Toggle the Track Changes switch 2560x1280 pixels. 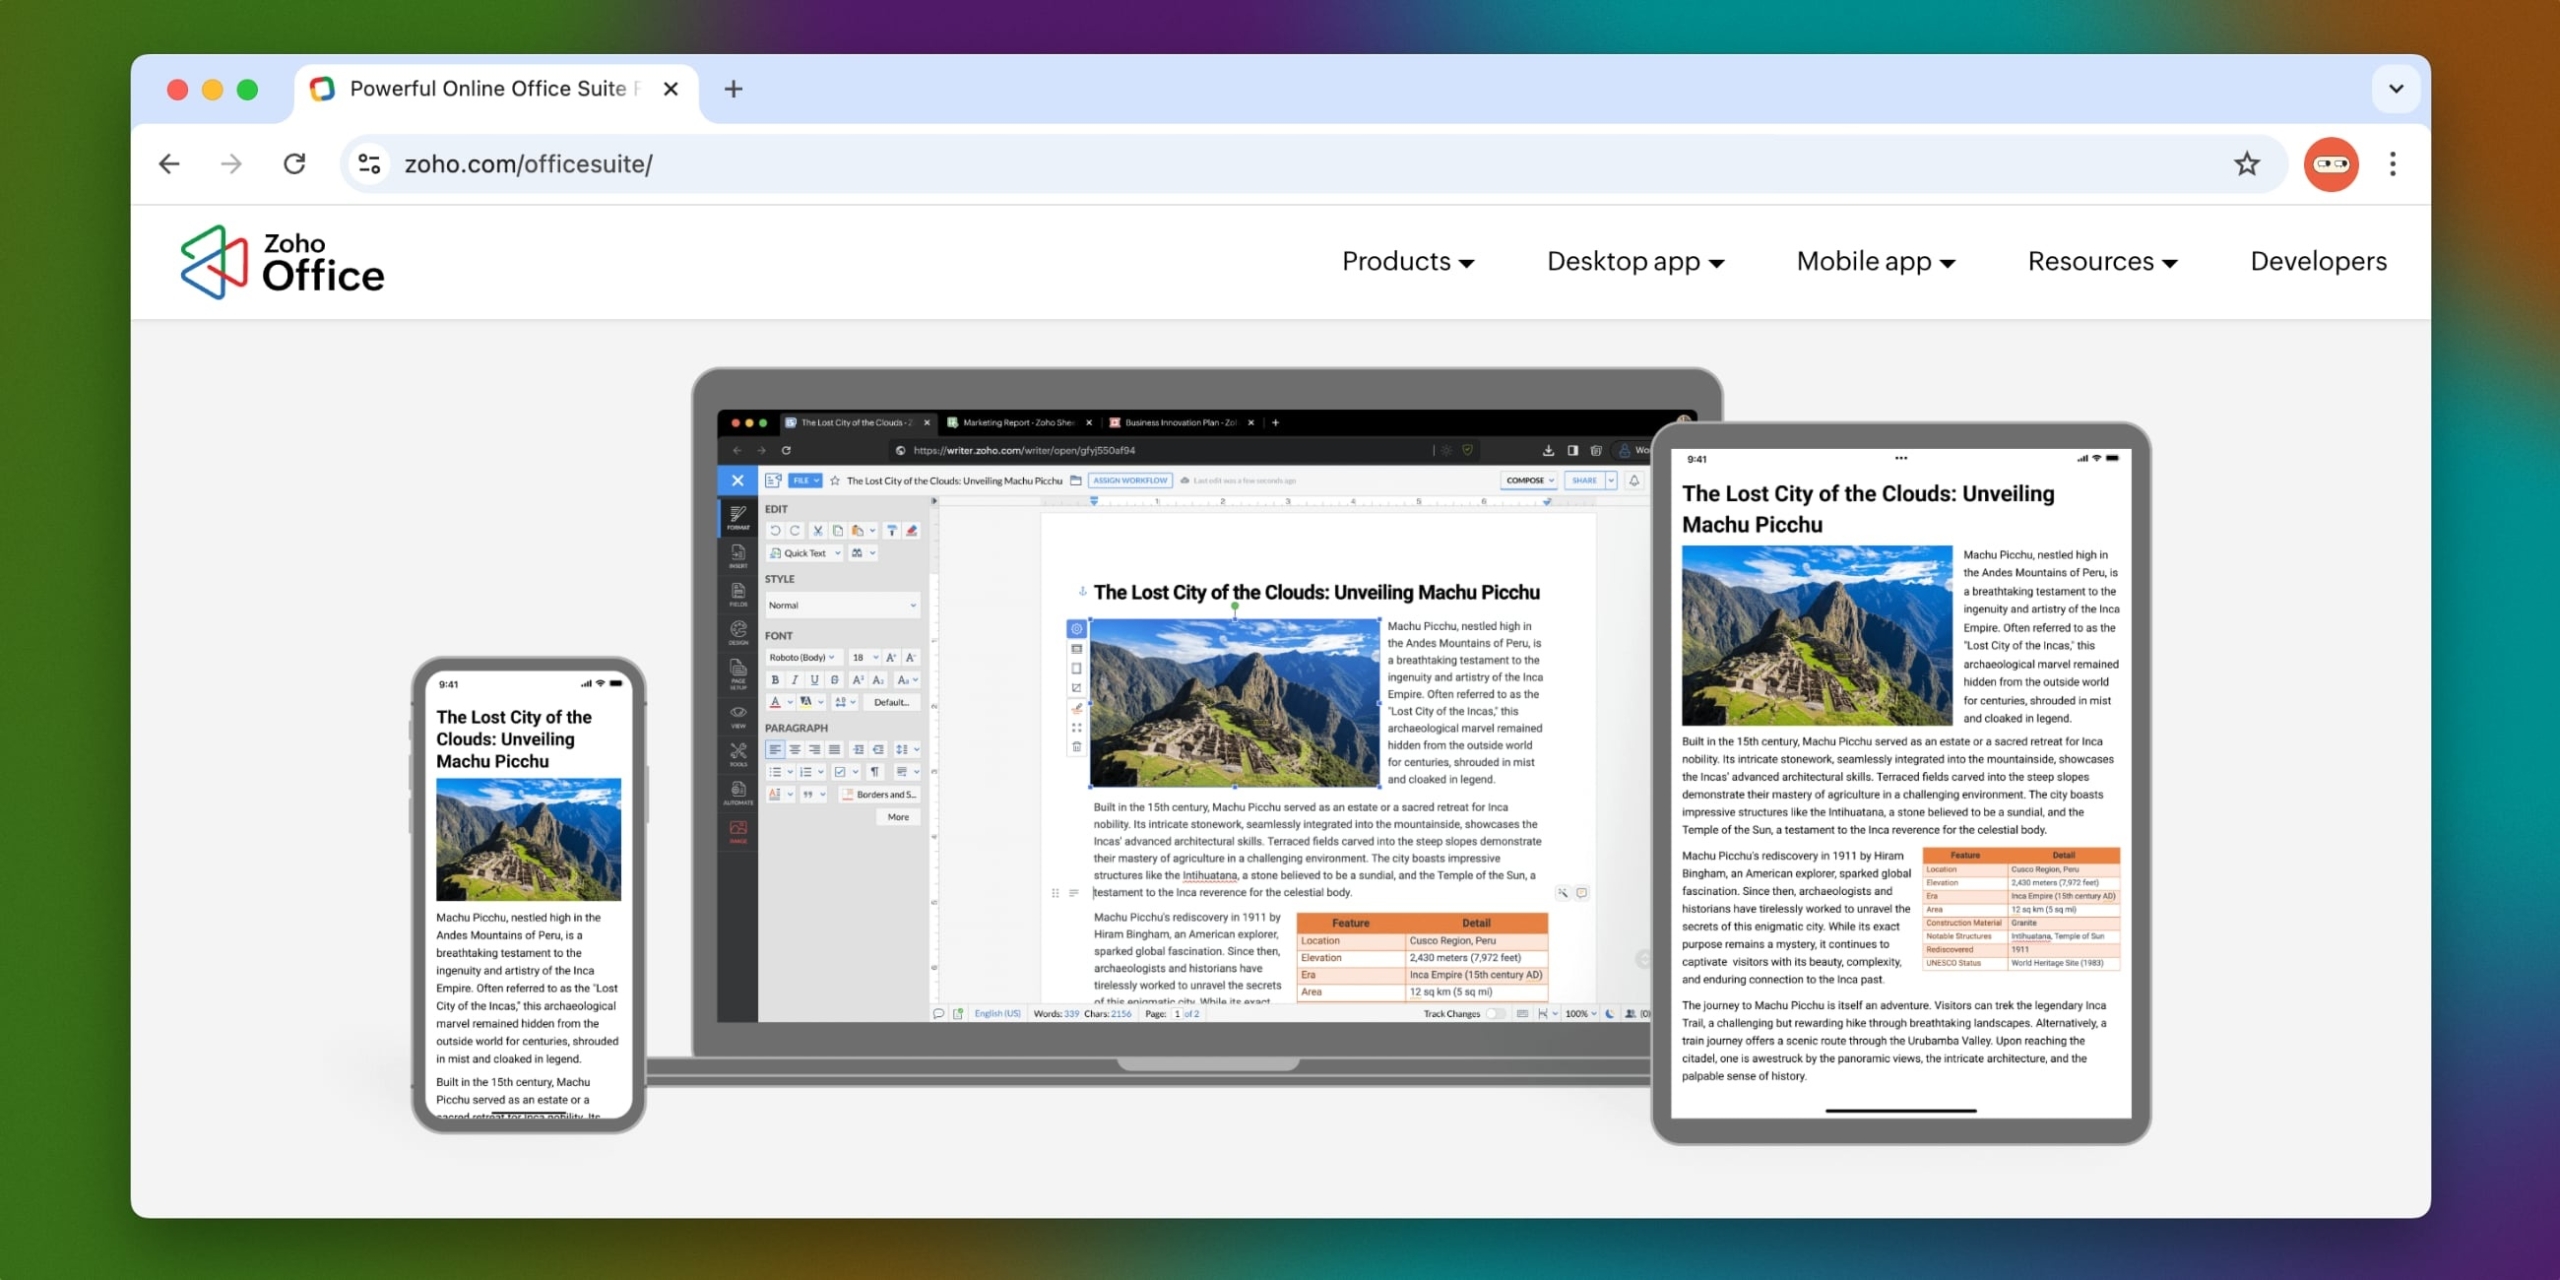(x=1495, y=1014)
